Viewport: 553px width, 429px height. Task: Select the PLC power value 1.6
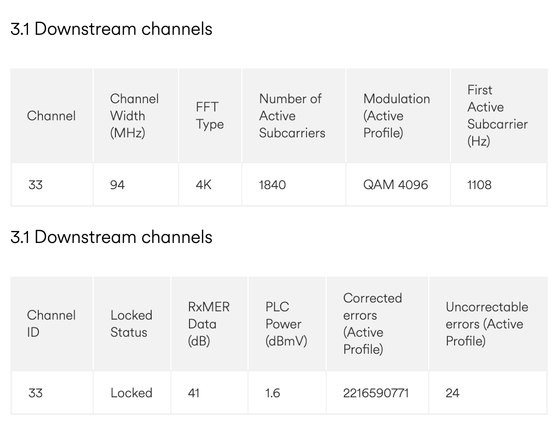tap(273, 393)
